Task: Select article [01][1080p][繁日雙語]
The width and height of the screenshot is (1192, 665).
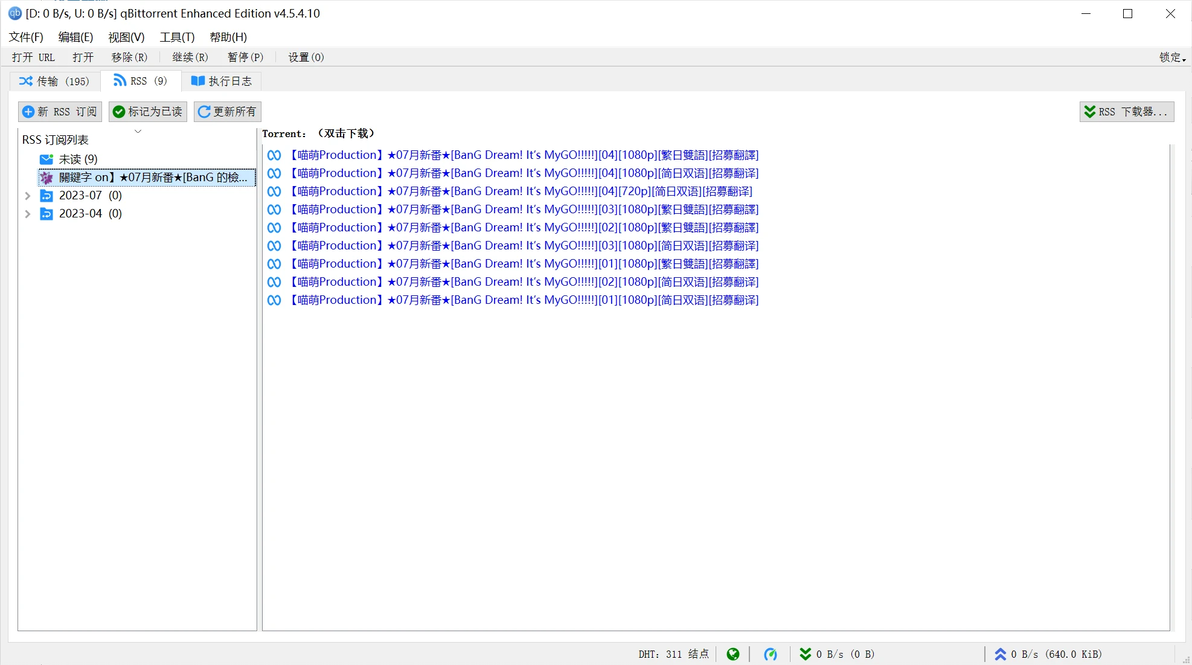Action: pyautogui.click(x=524, y=264)
